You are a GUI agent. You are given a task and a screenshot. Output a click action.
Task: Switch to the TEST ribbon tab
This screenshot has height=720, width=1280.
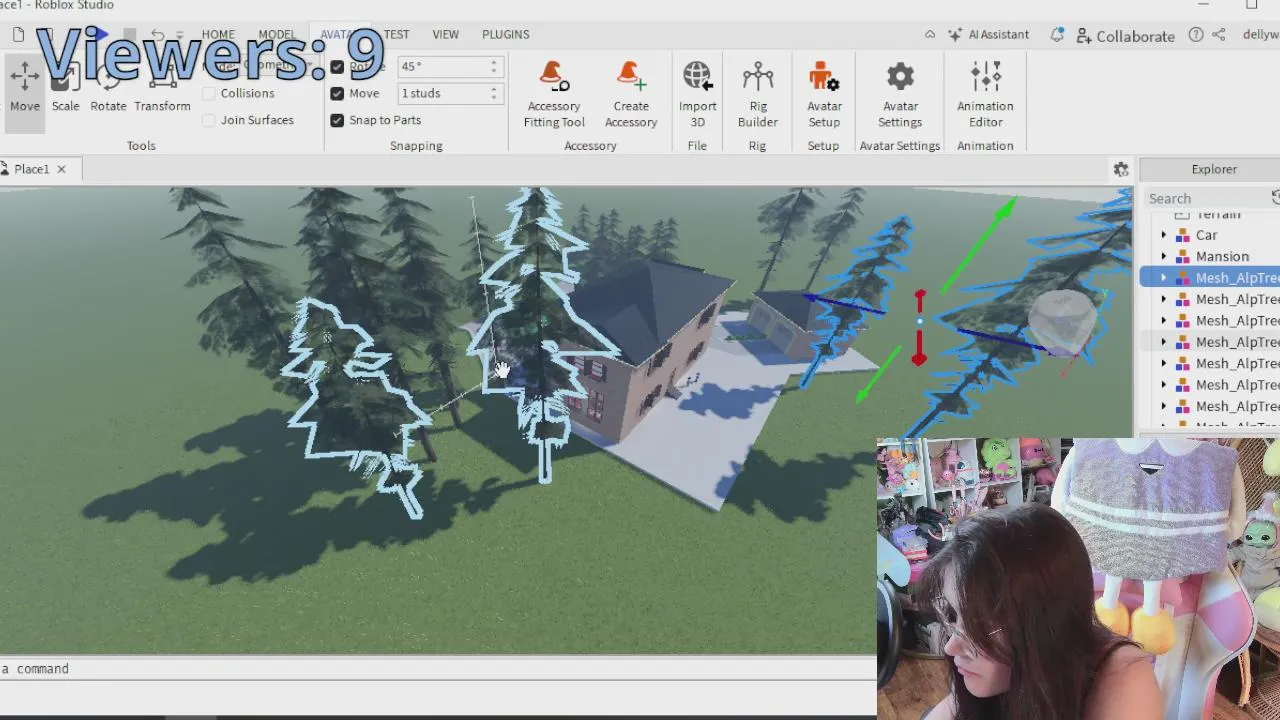pyautogui.click(x=397, y=34)
